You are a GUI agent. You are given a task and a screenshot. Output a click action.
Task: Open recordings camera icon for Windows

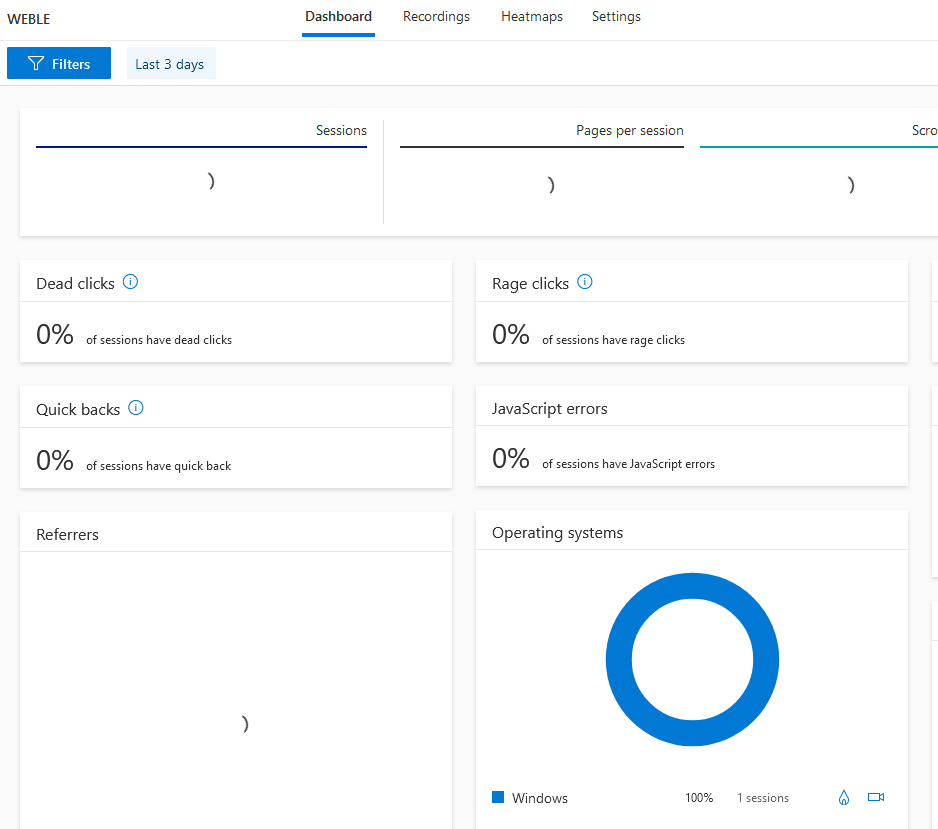click(876, 797)
